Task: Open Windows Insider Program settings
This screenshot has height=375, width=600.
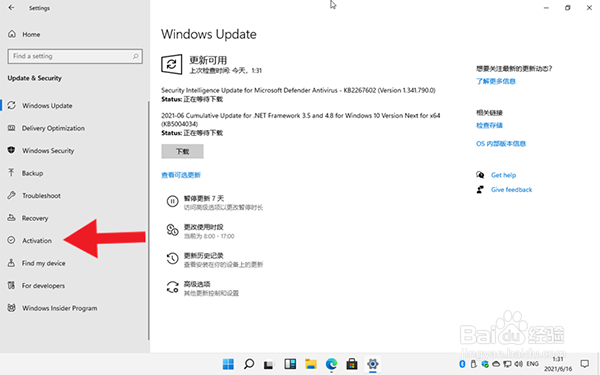Action: coord(59,308)
